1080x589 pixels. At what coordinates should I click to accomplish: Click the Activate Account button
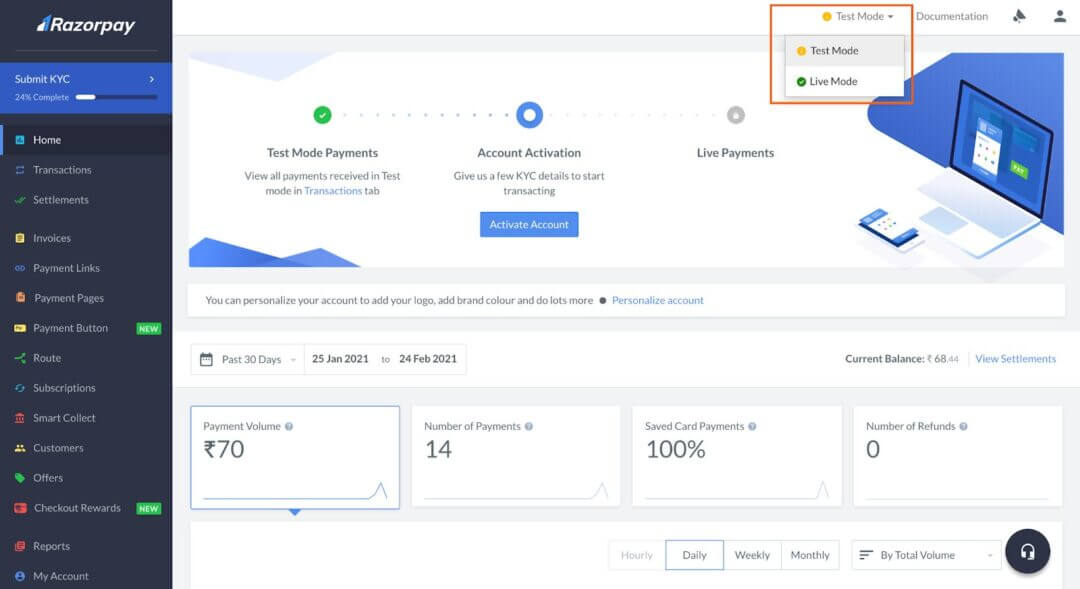(x=529, y=225)
